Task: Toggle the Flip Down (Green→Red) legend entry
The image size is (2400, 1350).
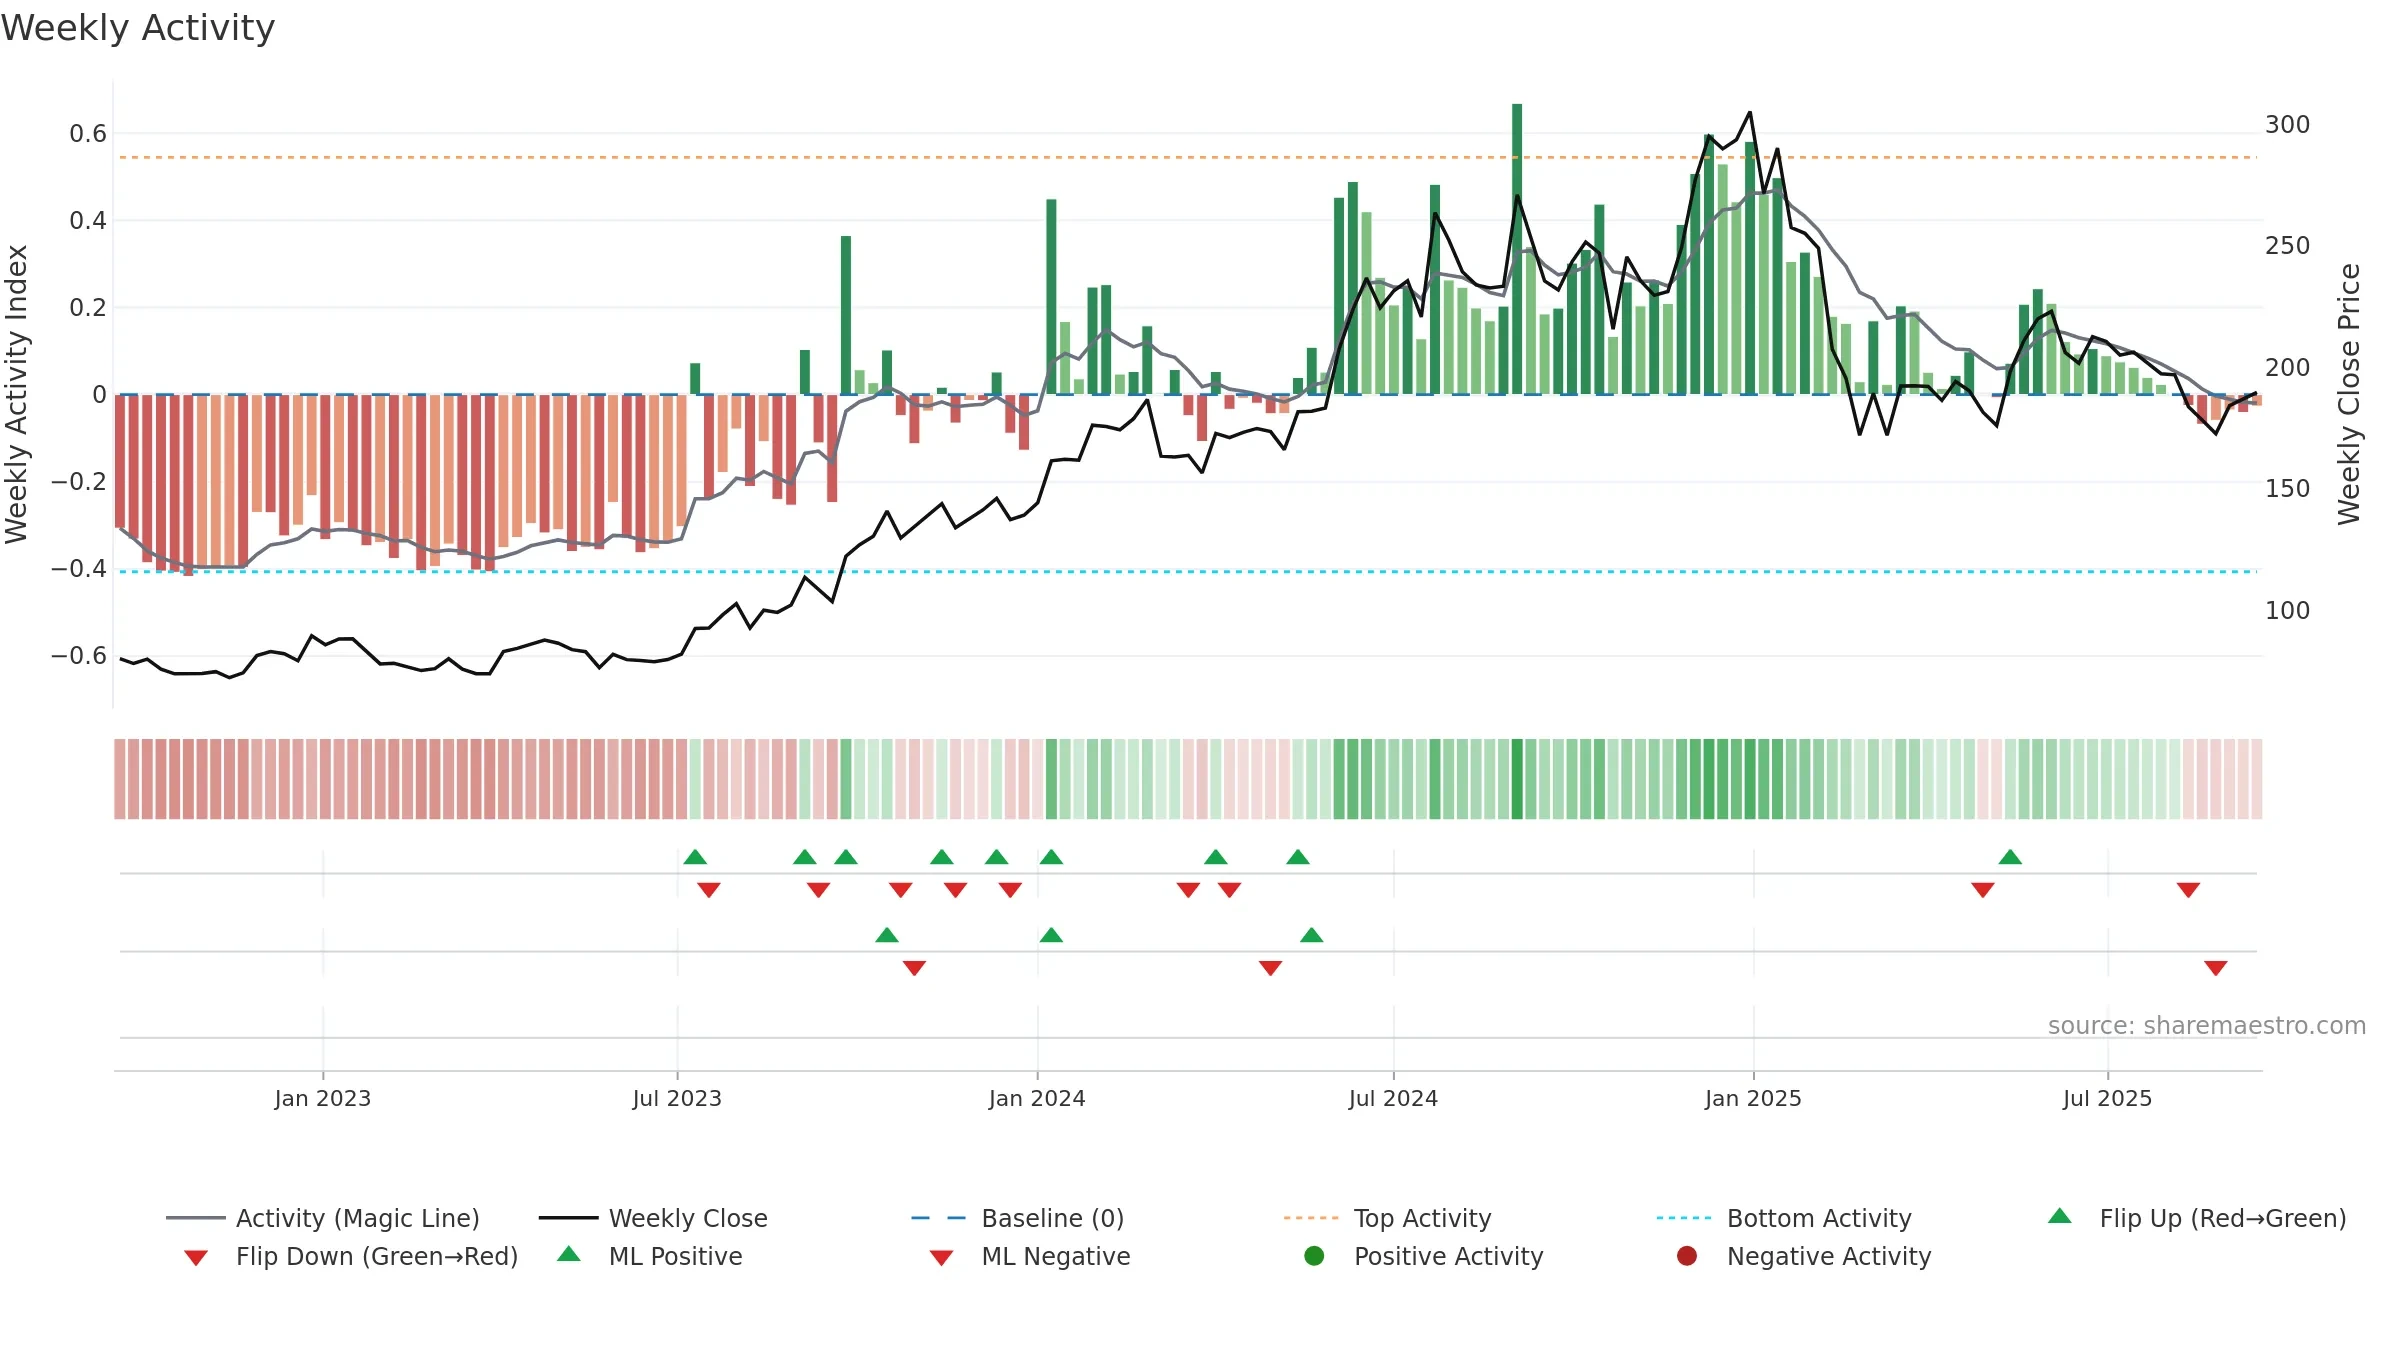Action: (350, 1256)
